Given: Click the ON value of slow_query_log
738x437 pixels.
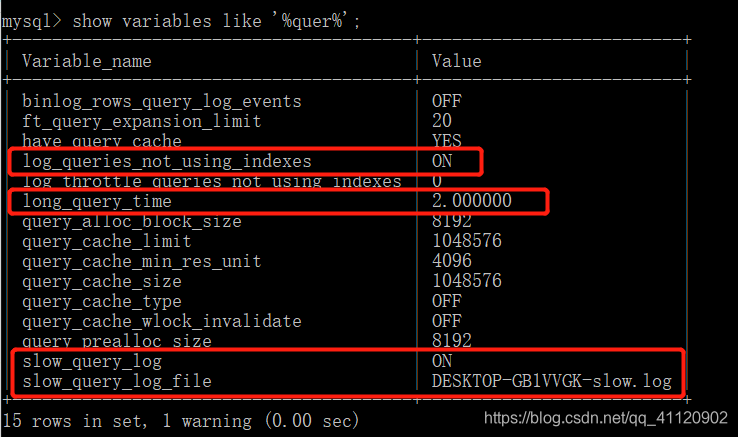Looking at the screenshot, I should (x=442, y=361).
